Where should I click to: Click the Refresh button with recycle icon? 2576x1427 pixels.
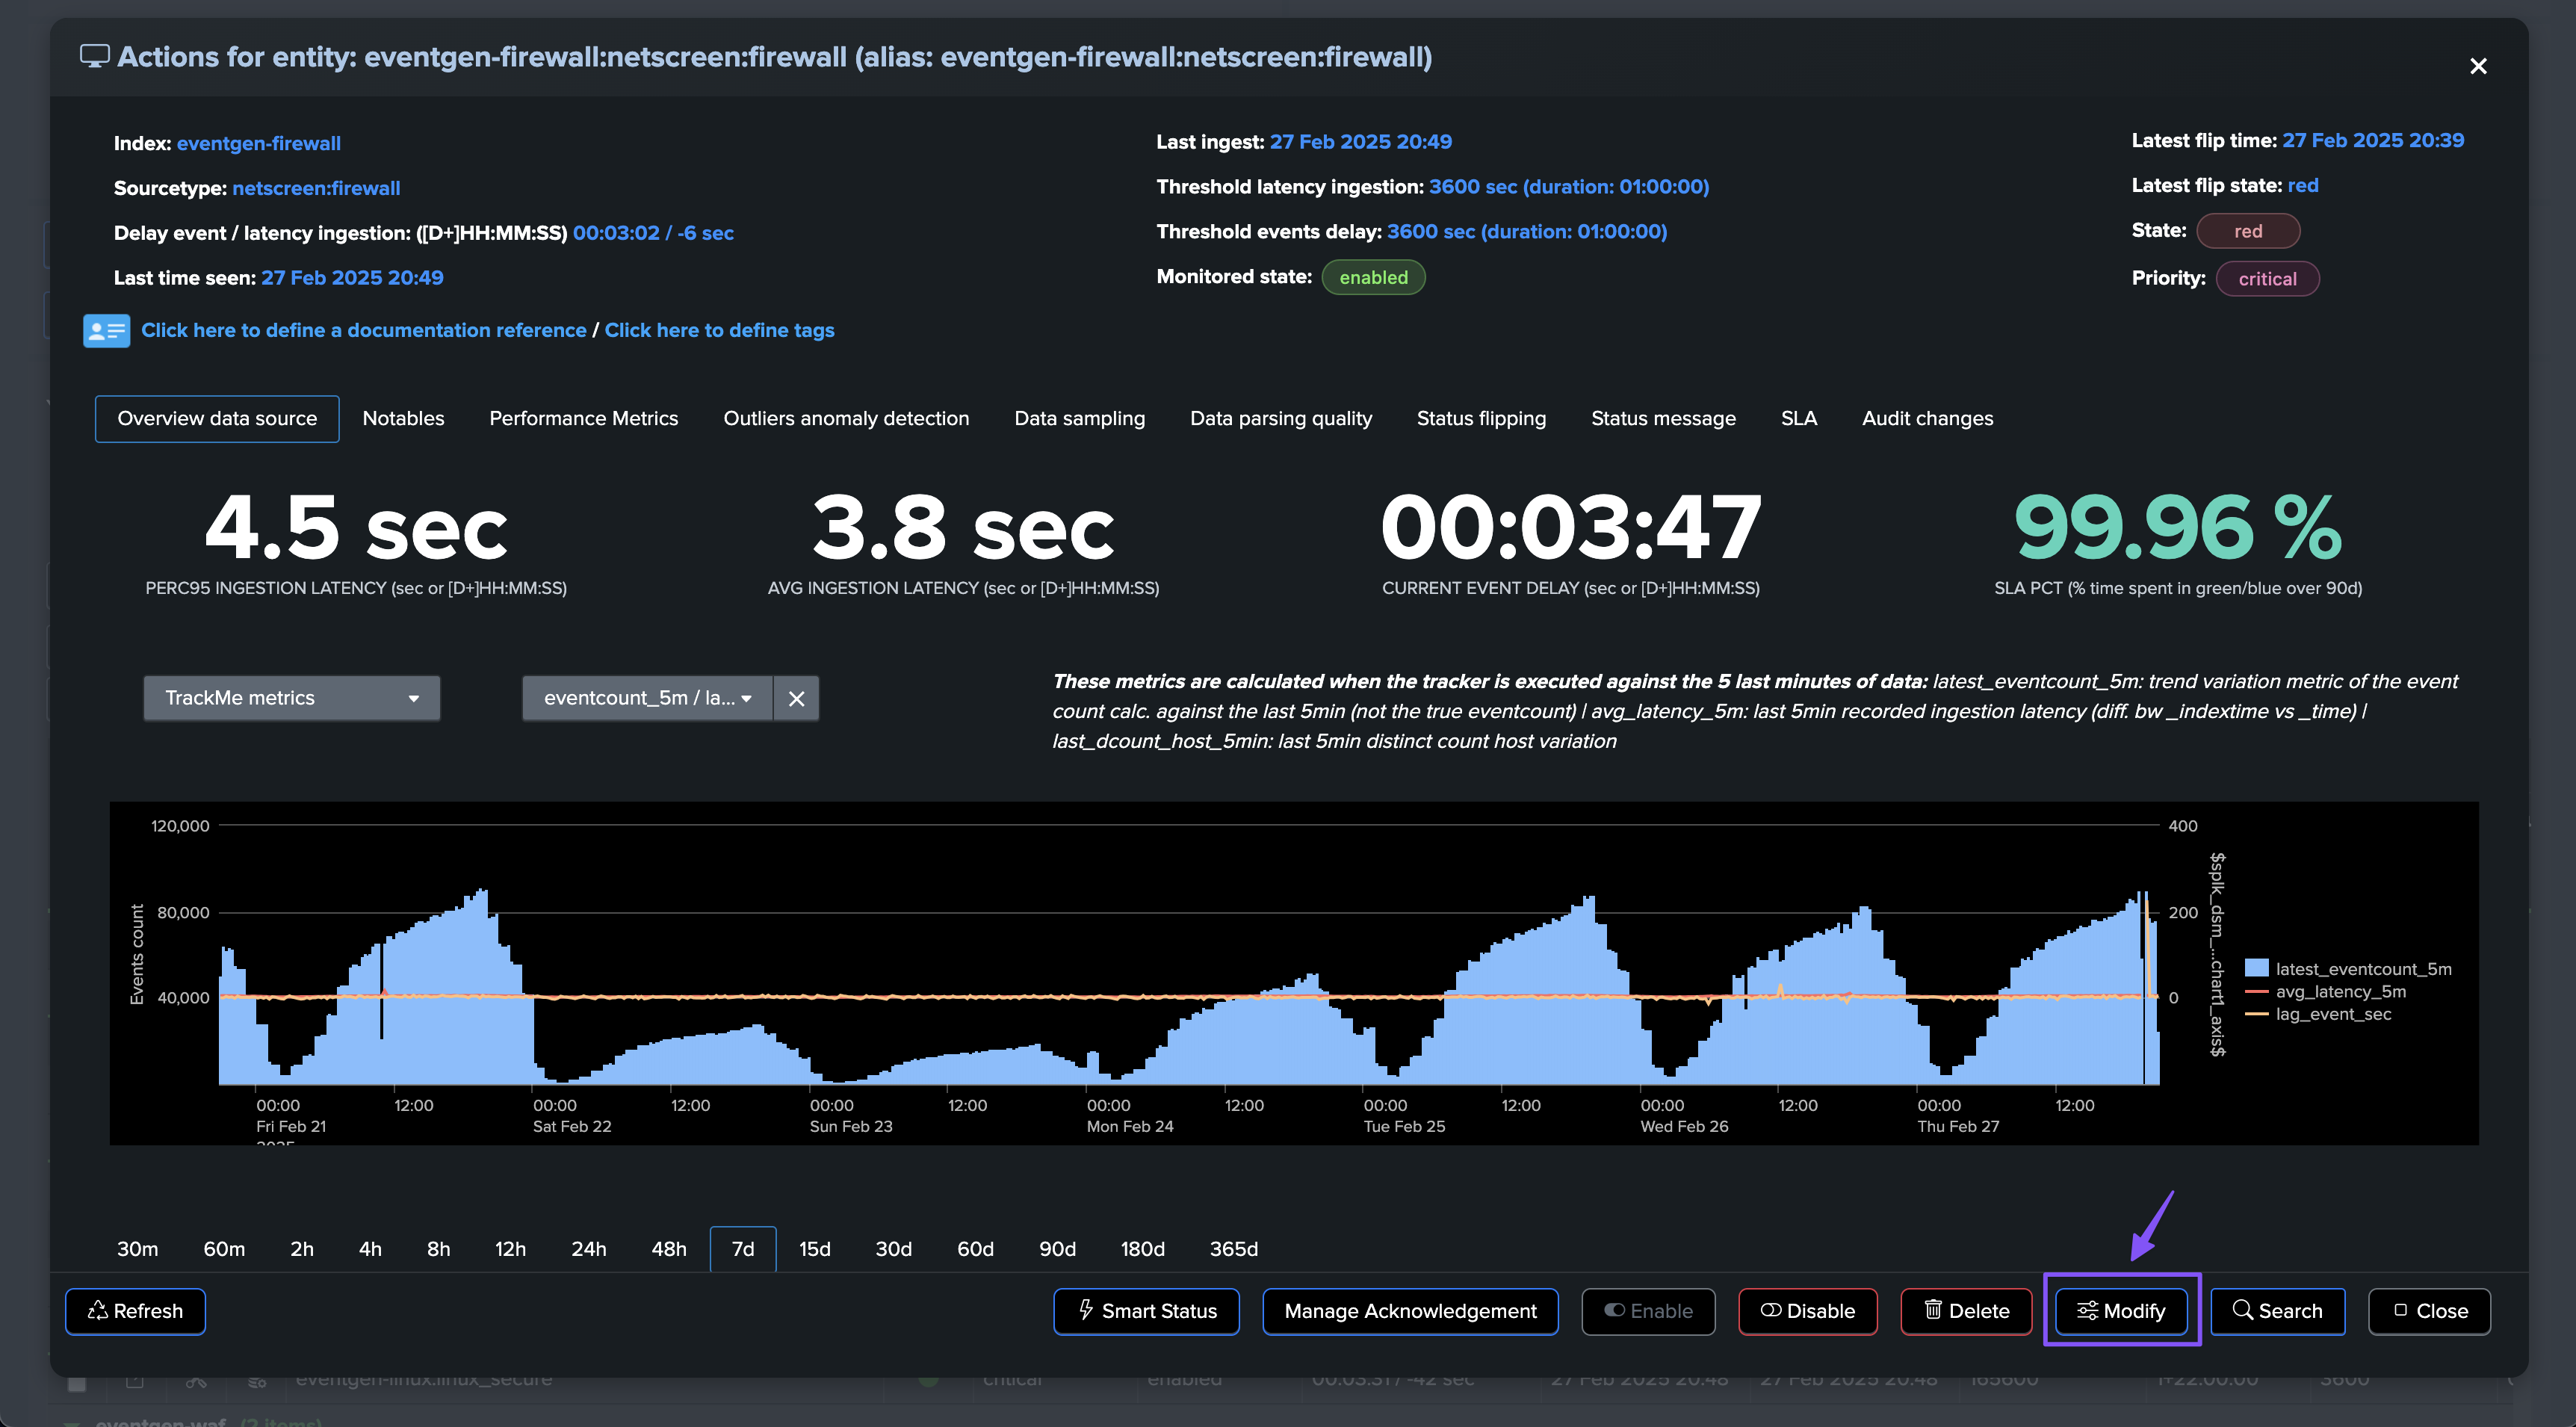(135, 1311)
